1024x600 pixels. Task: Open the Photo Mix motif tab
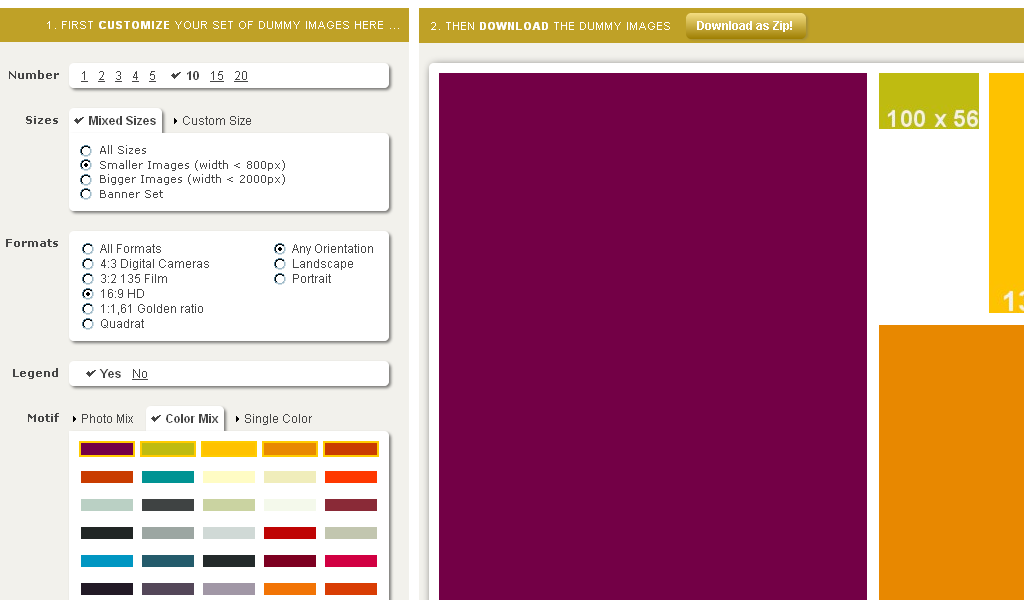coord(103,418)
